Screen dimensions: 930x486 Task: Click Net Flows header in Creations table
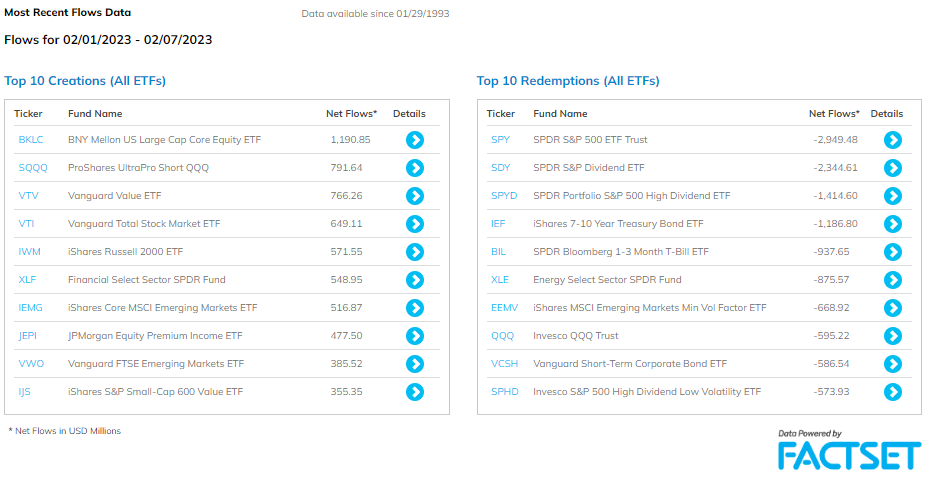pos(351,113)
